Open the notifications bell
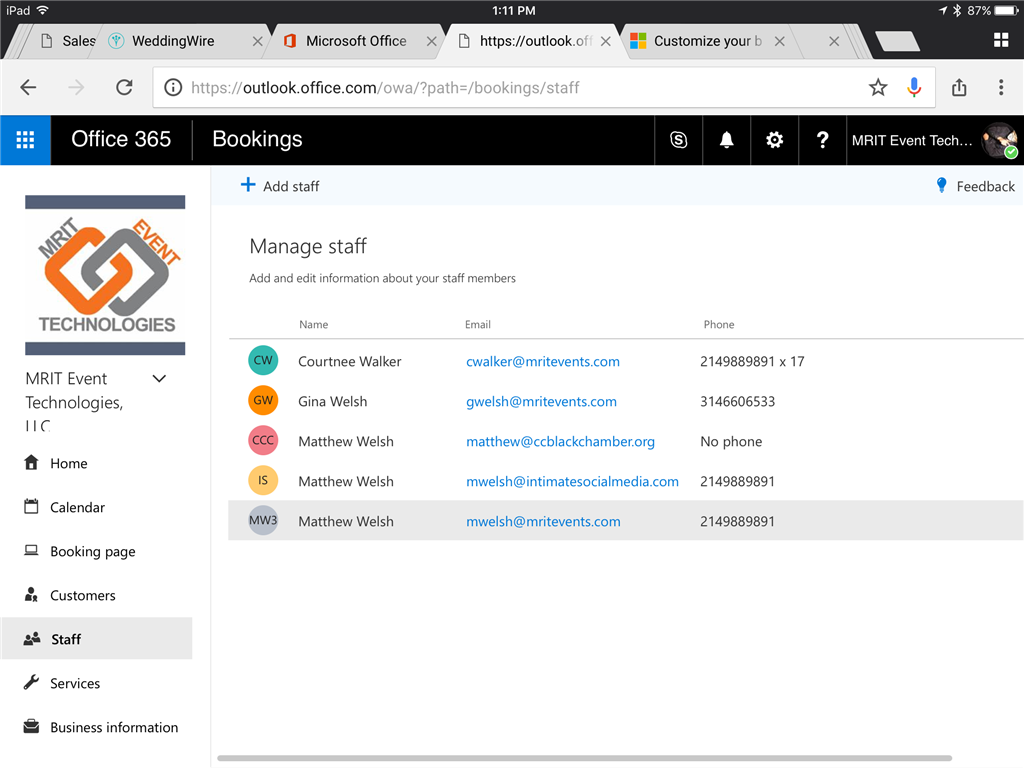Viewport: 1024px width, 768px height. 726,140
